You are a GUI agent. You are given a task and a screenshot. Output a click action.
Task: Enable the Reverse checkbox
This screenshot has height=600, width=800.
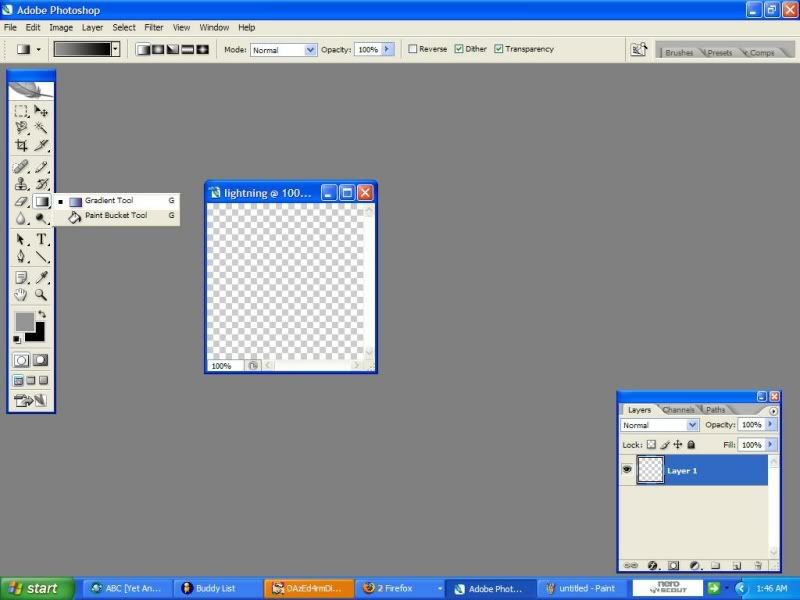point(413,49)
